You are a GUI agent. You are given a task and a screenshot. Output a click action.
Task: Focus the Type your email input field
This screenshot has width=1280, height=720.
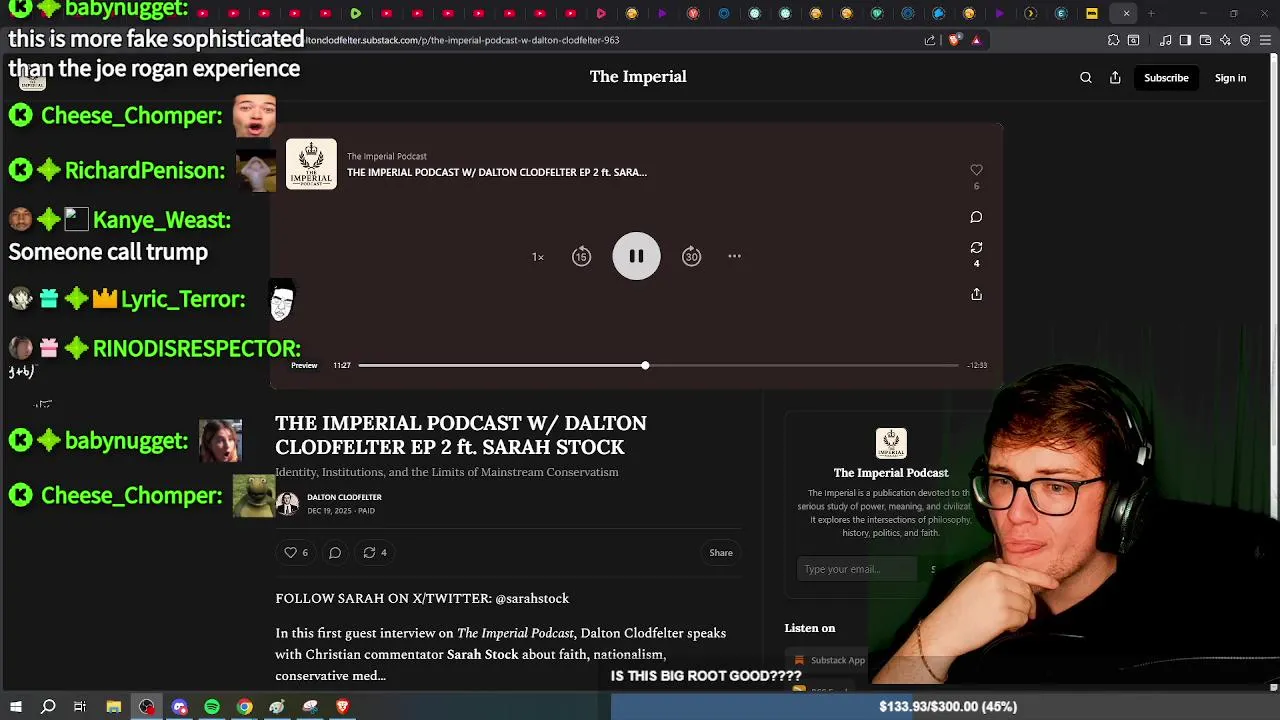click(x=856, y=569)
